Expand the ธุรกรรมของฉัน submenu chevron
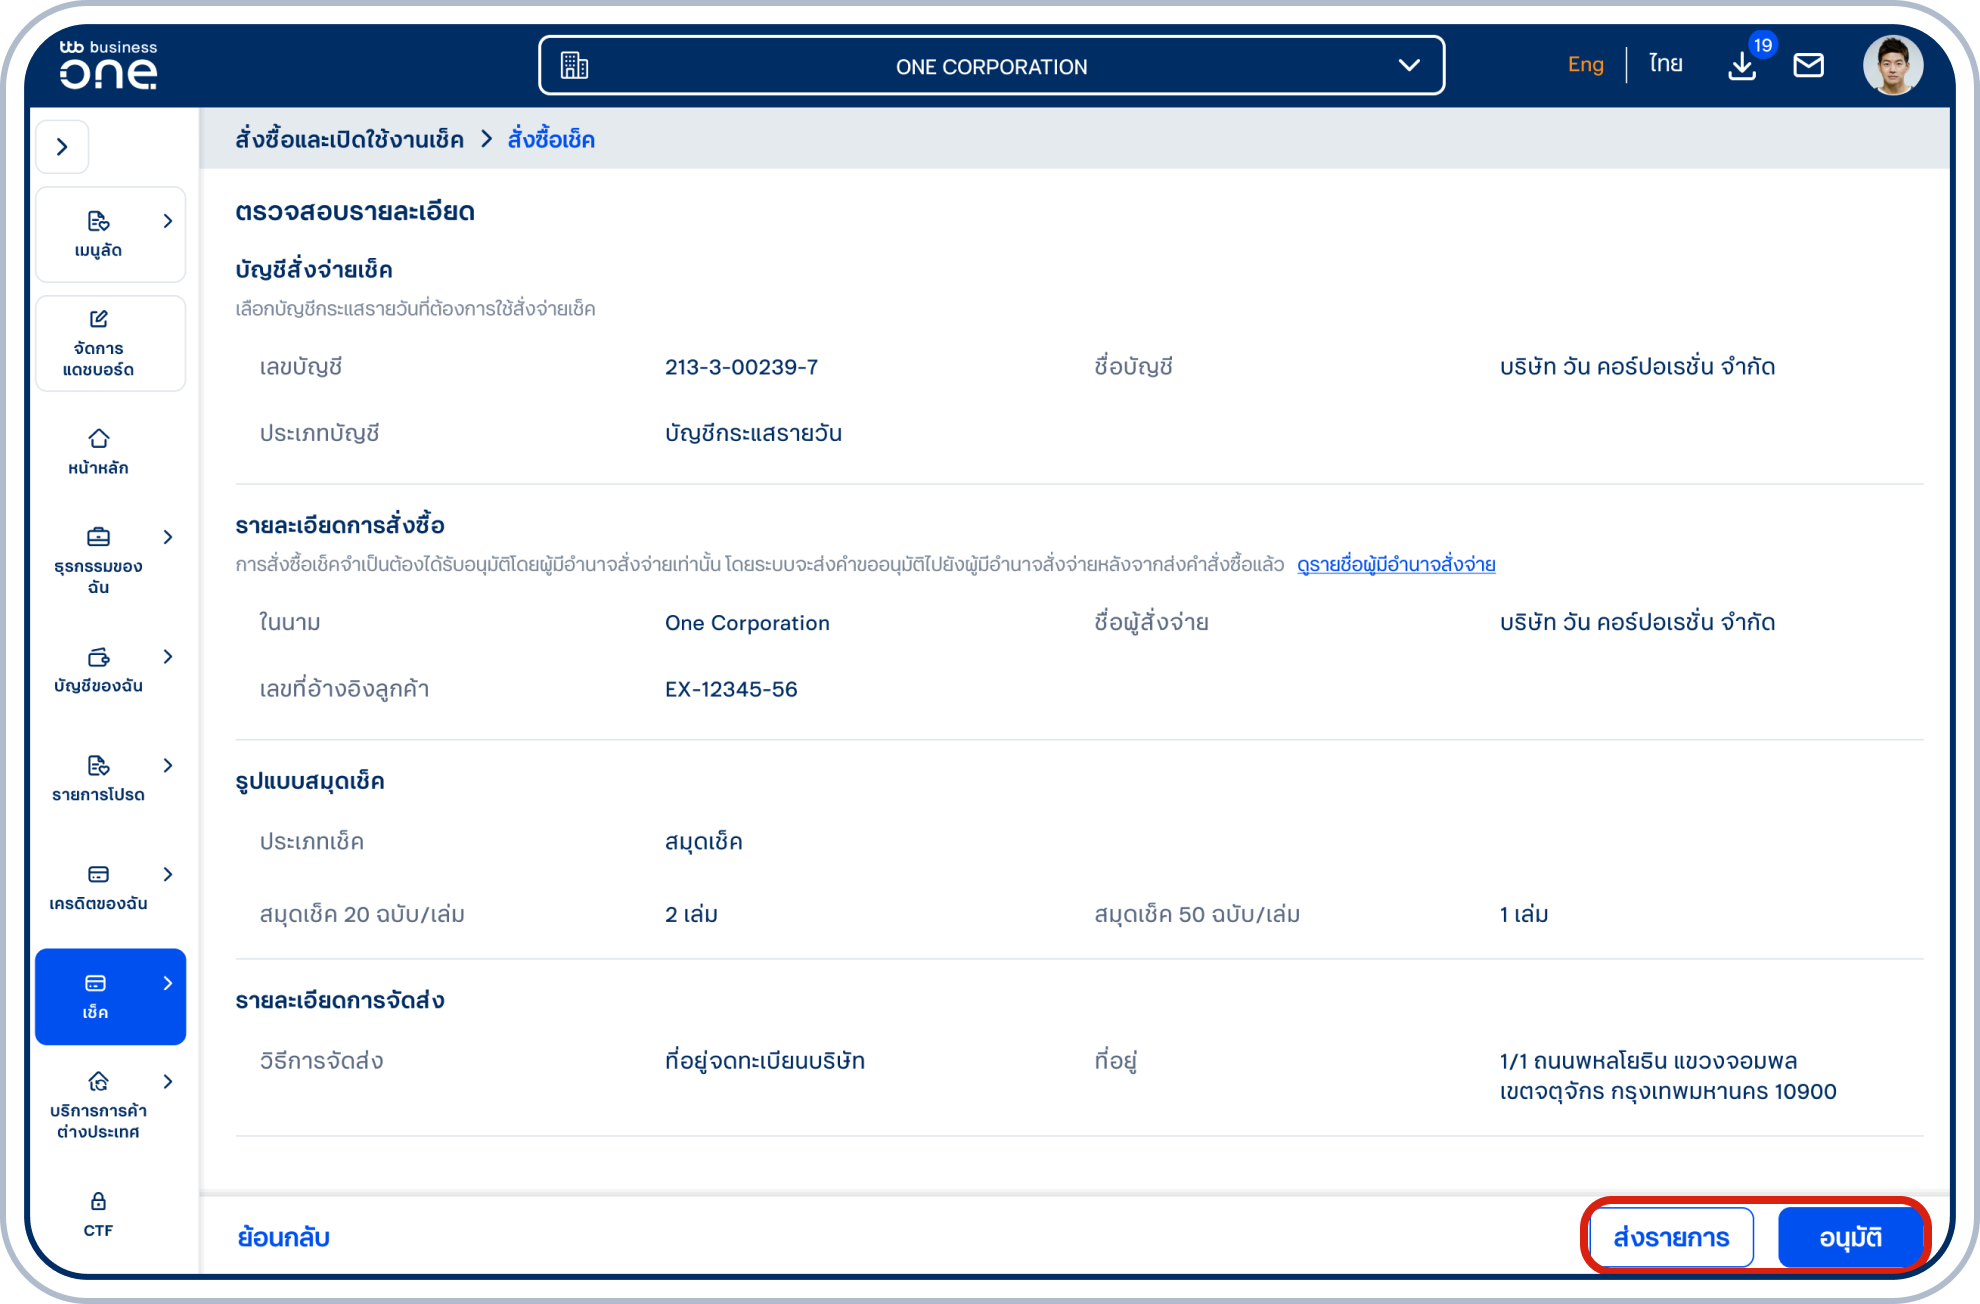This screenshot has height=1304, width=1980. click(x=168, y=537)
